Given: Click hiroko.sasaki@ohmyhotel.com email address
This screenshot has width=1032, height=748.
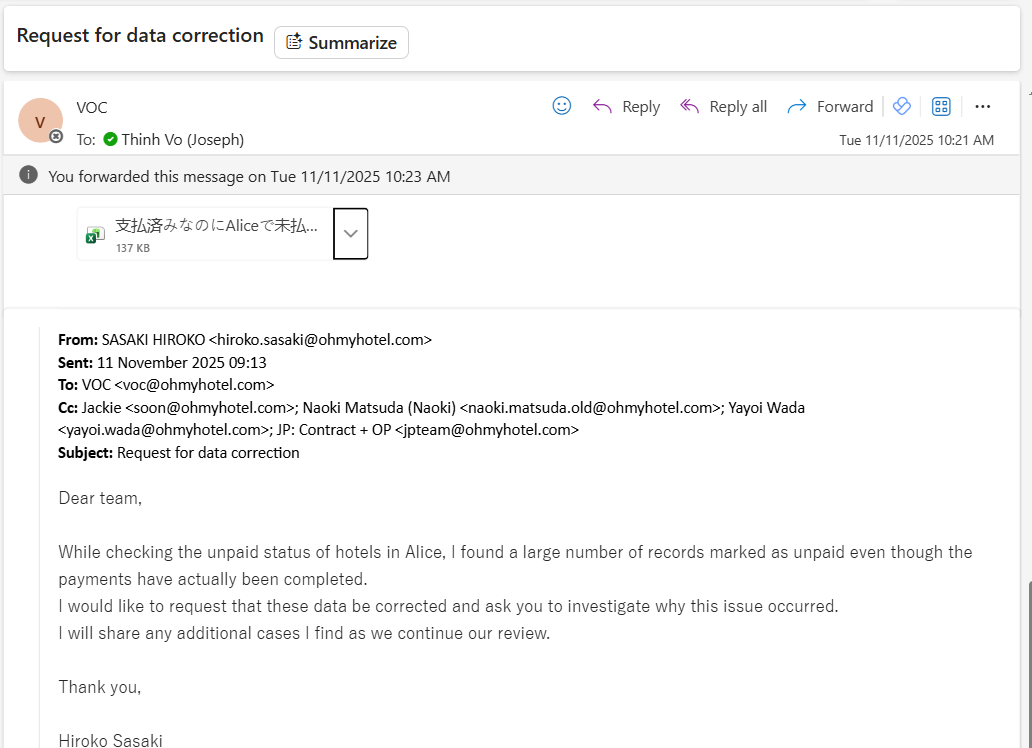Looking at the screenshot, I should (320, 339).
